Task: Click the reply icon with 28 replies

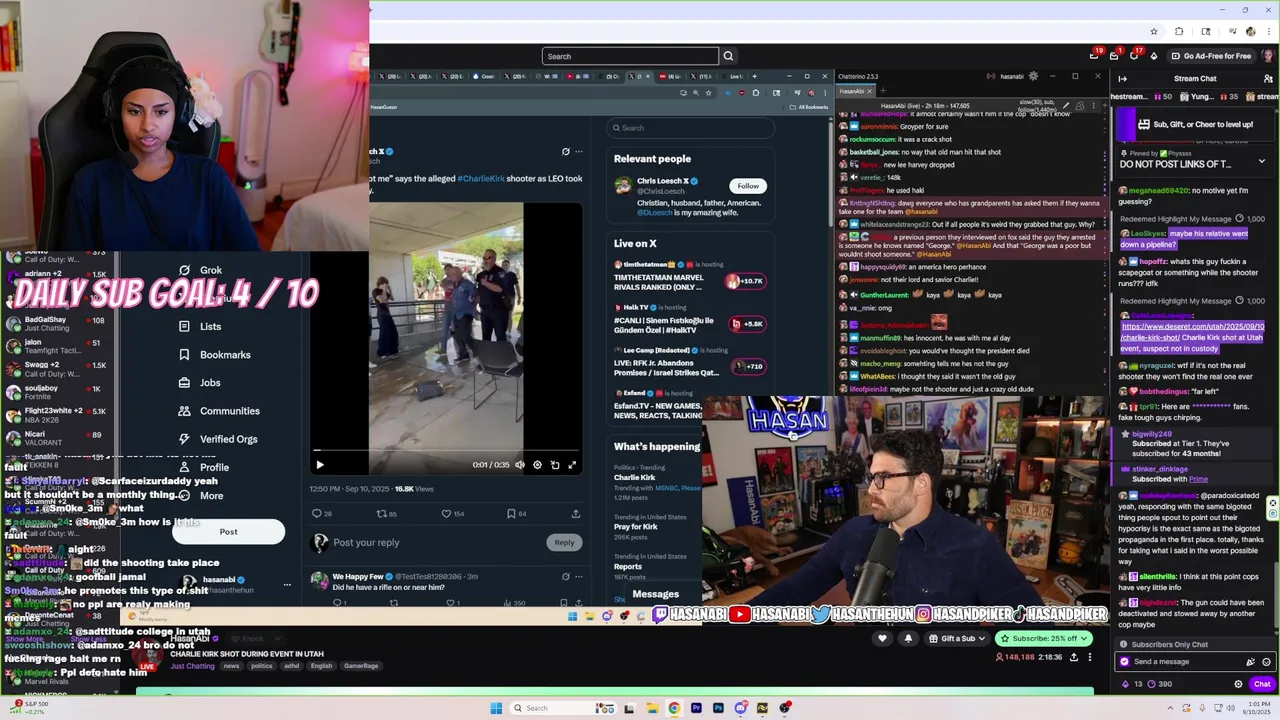Action: [317, 514]
